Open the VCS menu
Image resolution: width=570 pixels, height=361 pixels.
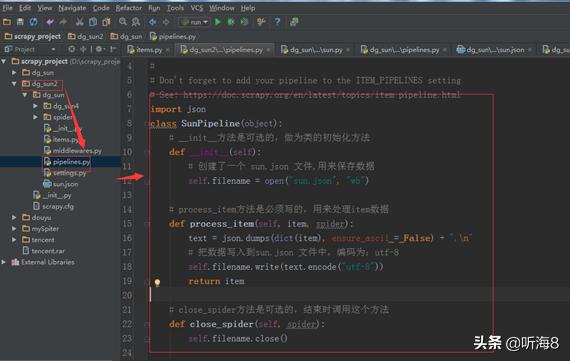click(x=197, y=8)
